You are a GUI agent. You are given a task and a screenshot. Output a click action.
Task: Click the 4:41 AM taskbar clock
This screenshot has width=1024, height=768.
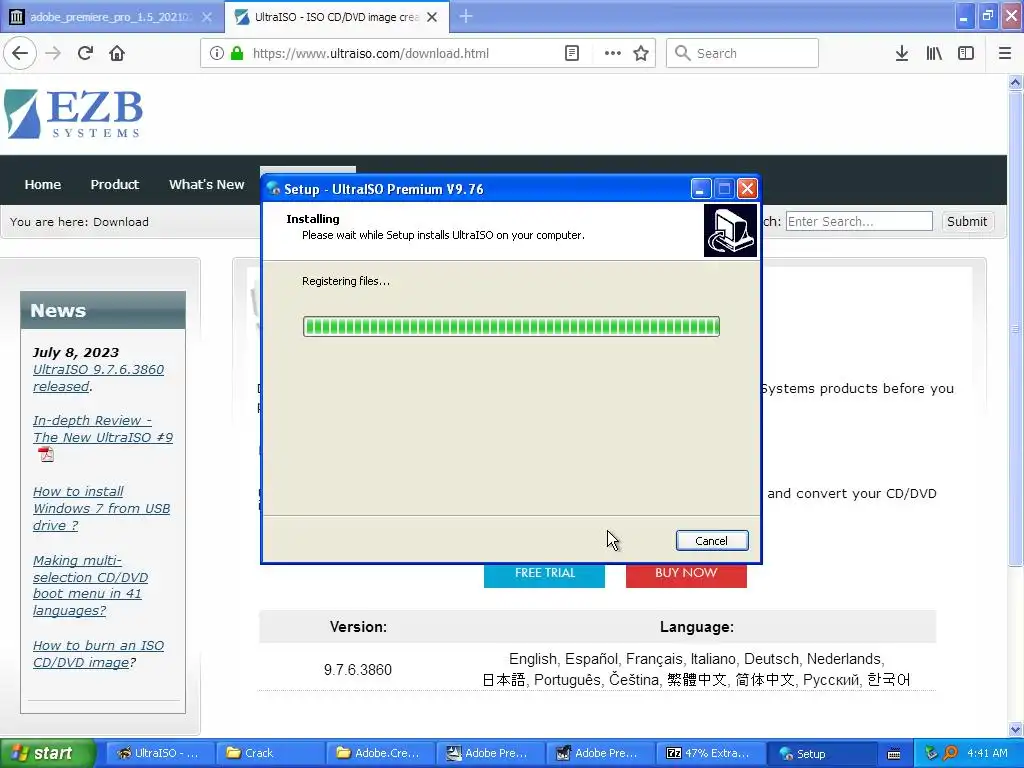coord(987,753)
